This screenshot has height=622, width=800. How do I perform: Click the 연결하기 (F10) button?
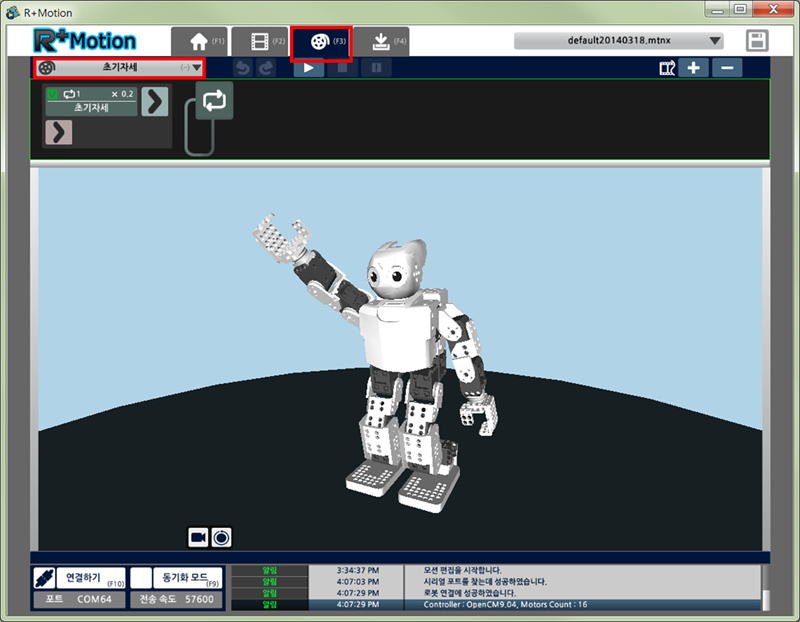(91, 578)
